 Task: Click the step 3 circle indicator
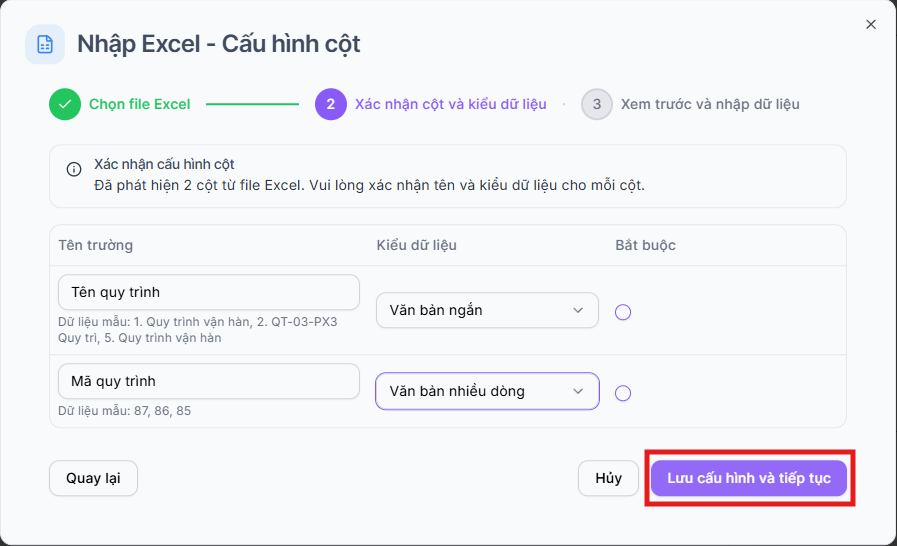pyautogui.click(x=597, y=104)
